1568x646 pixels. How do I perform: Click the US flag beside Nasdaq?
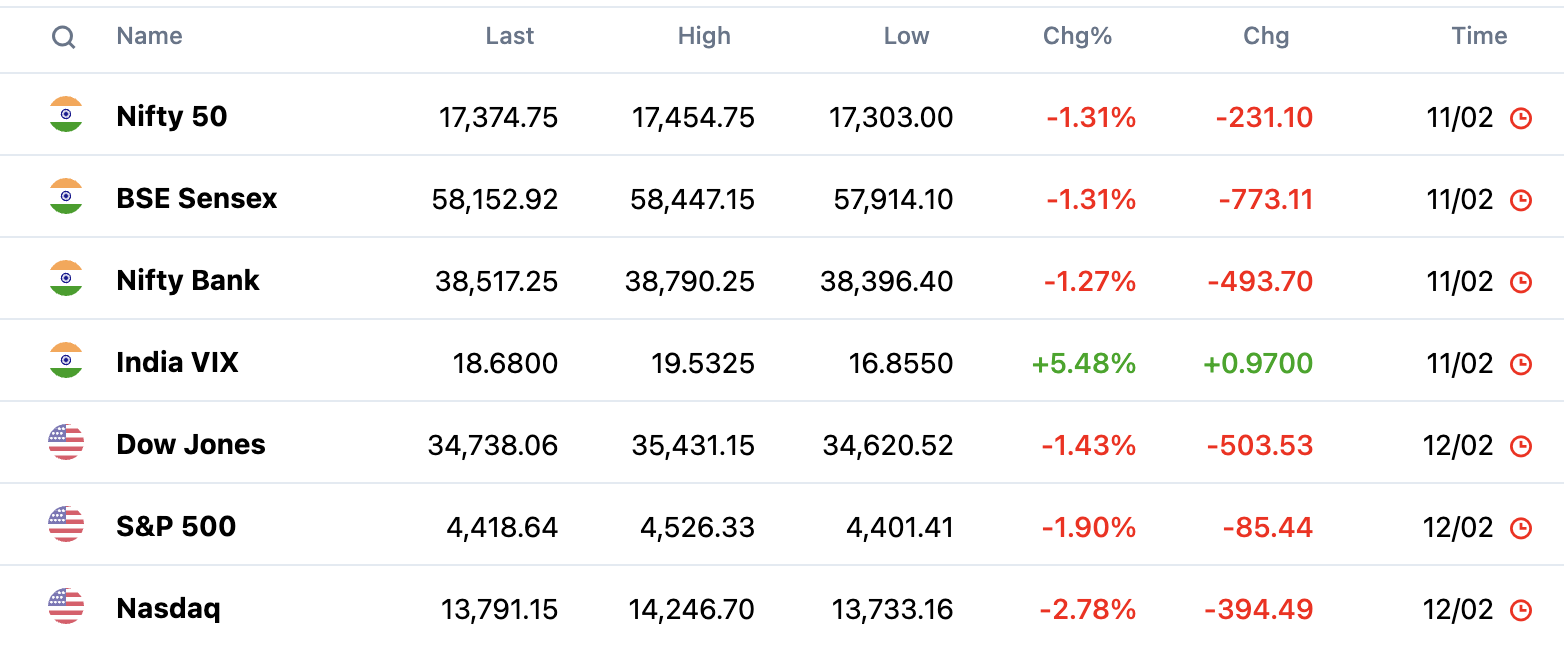[x=66, y=607]
